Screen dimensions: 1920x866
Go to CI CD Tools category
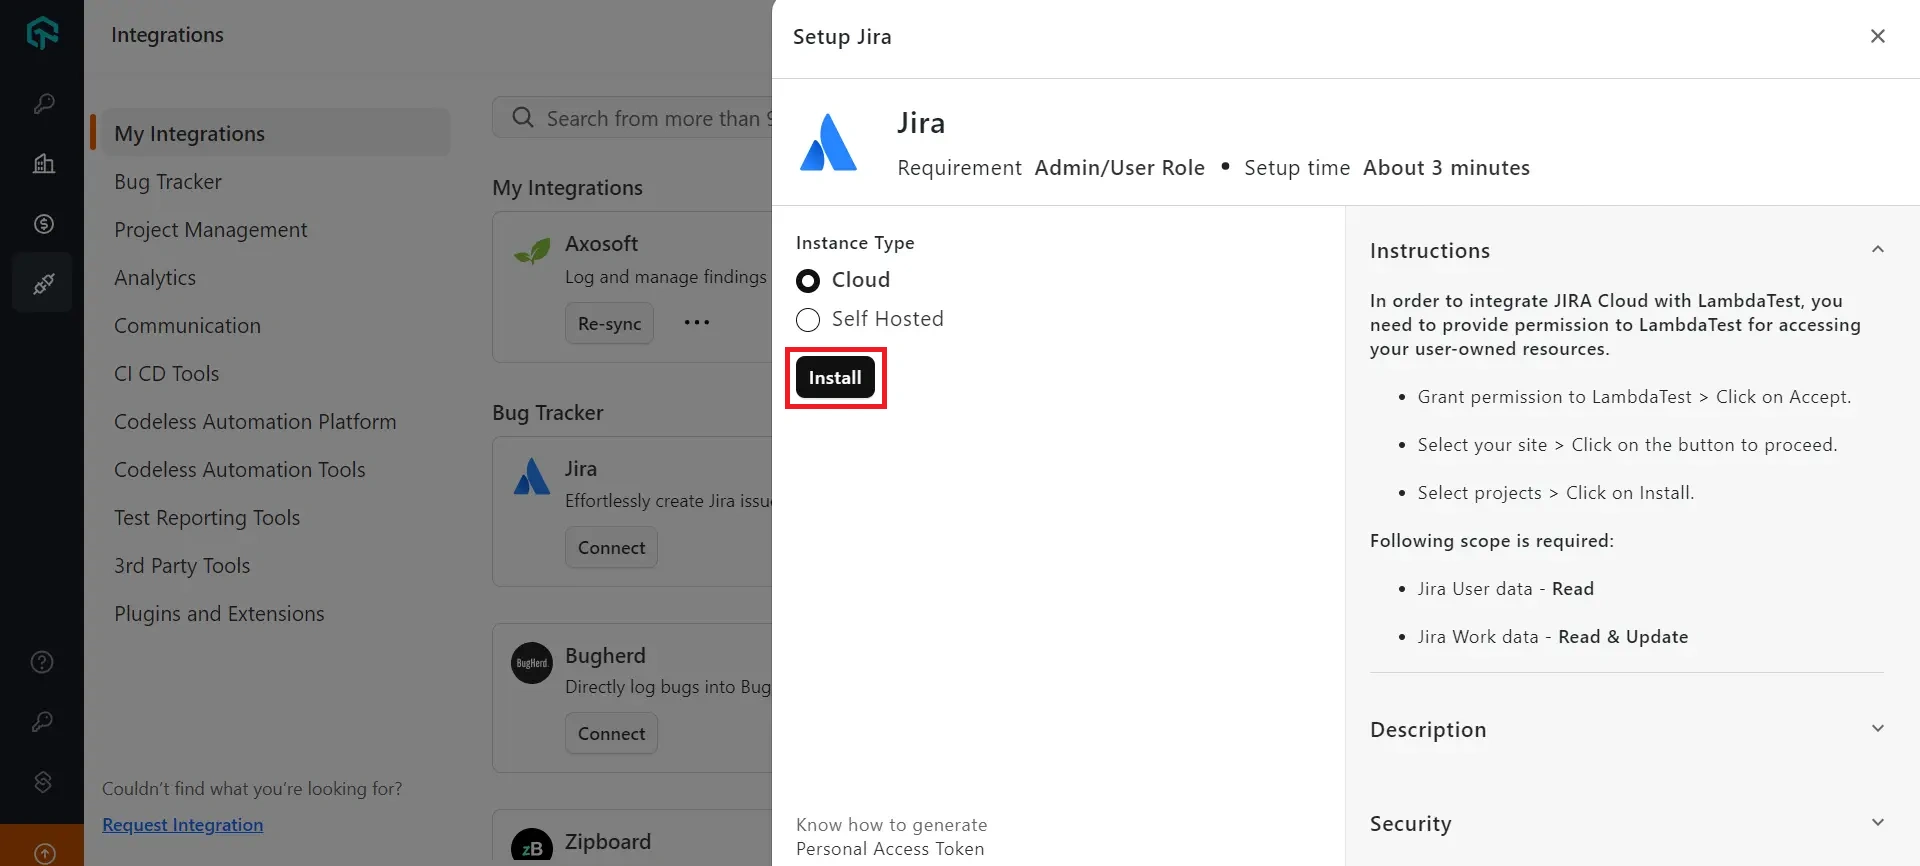coord(166,374)
